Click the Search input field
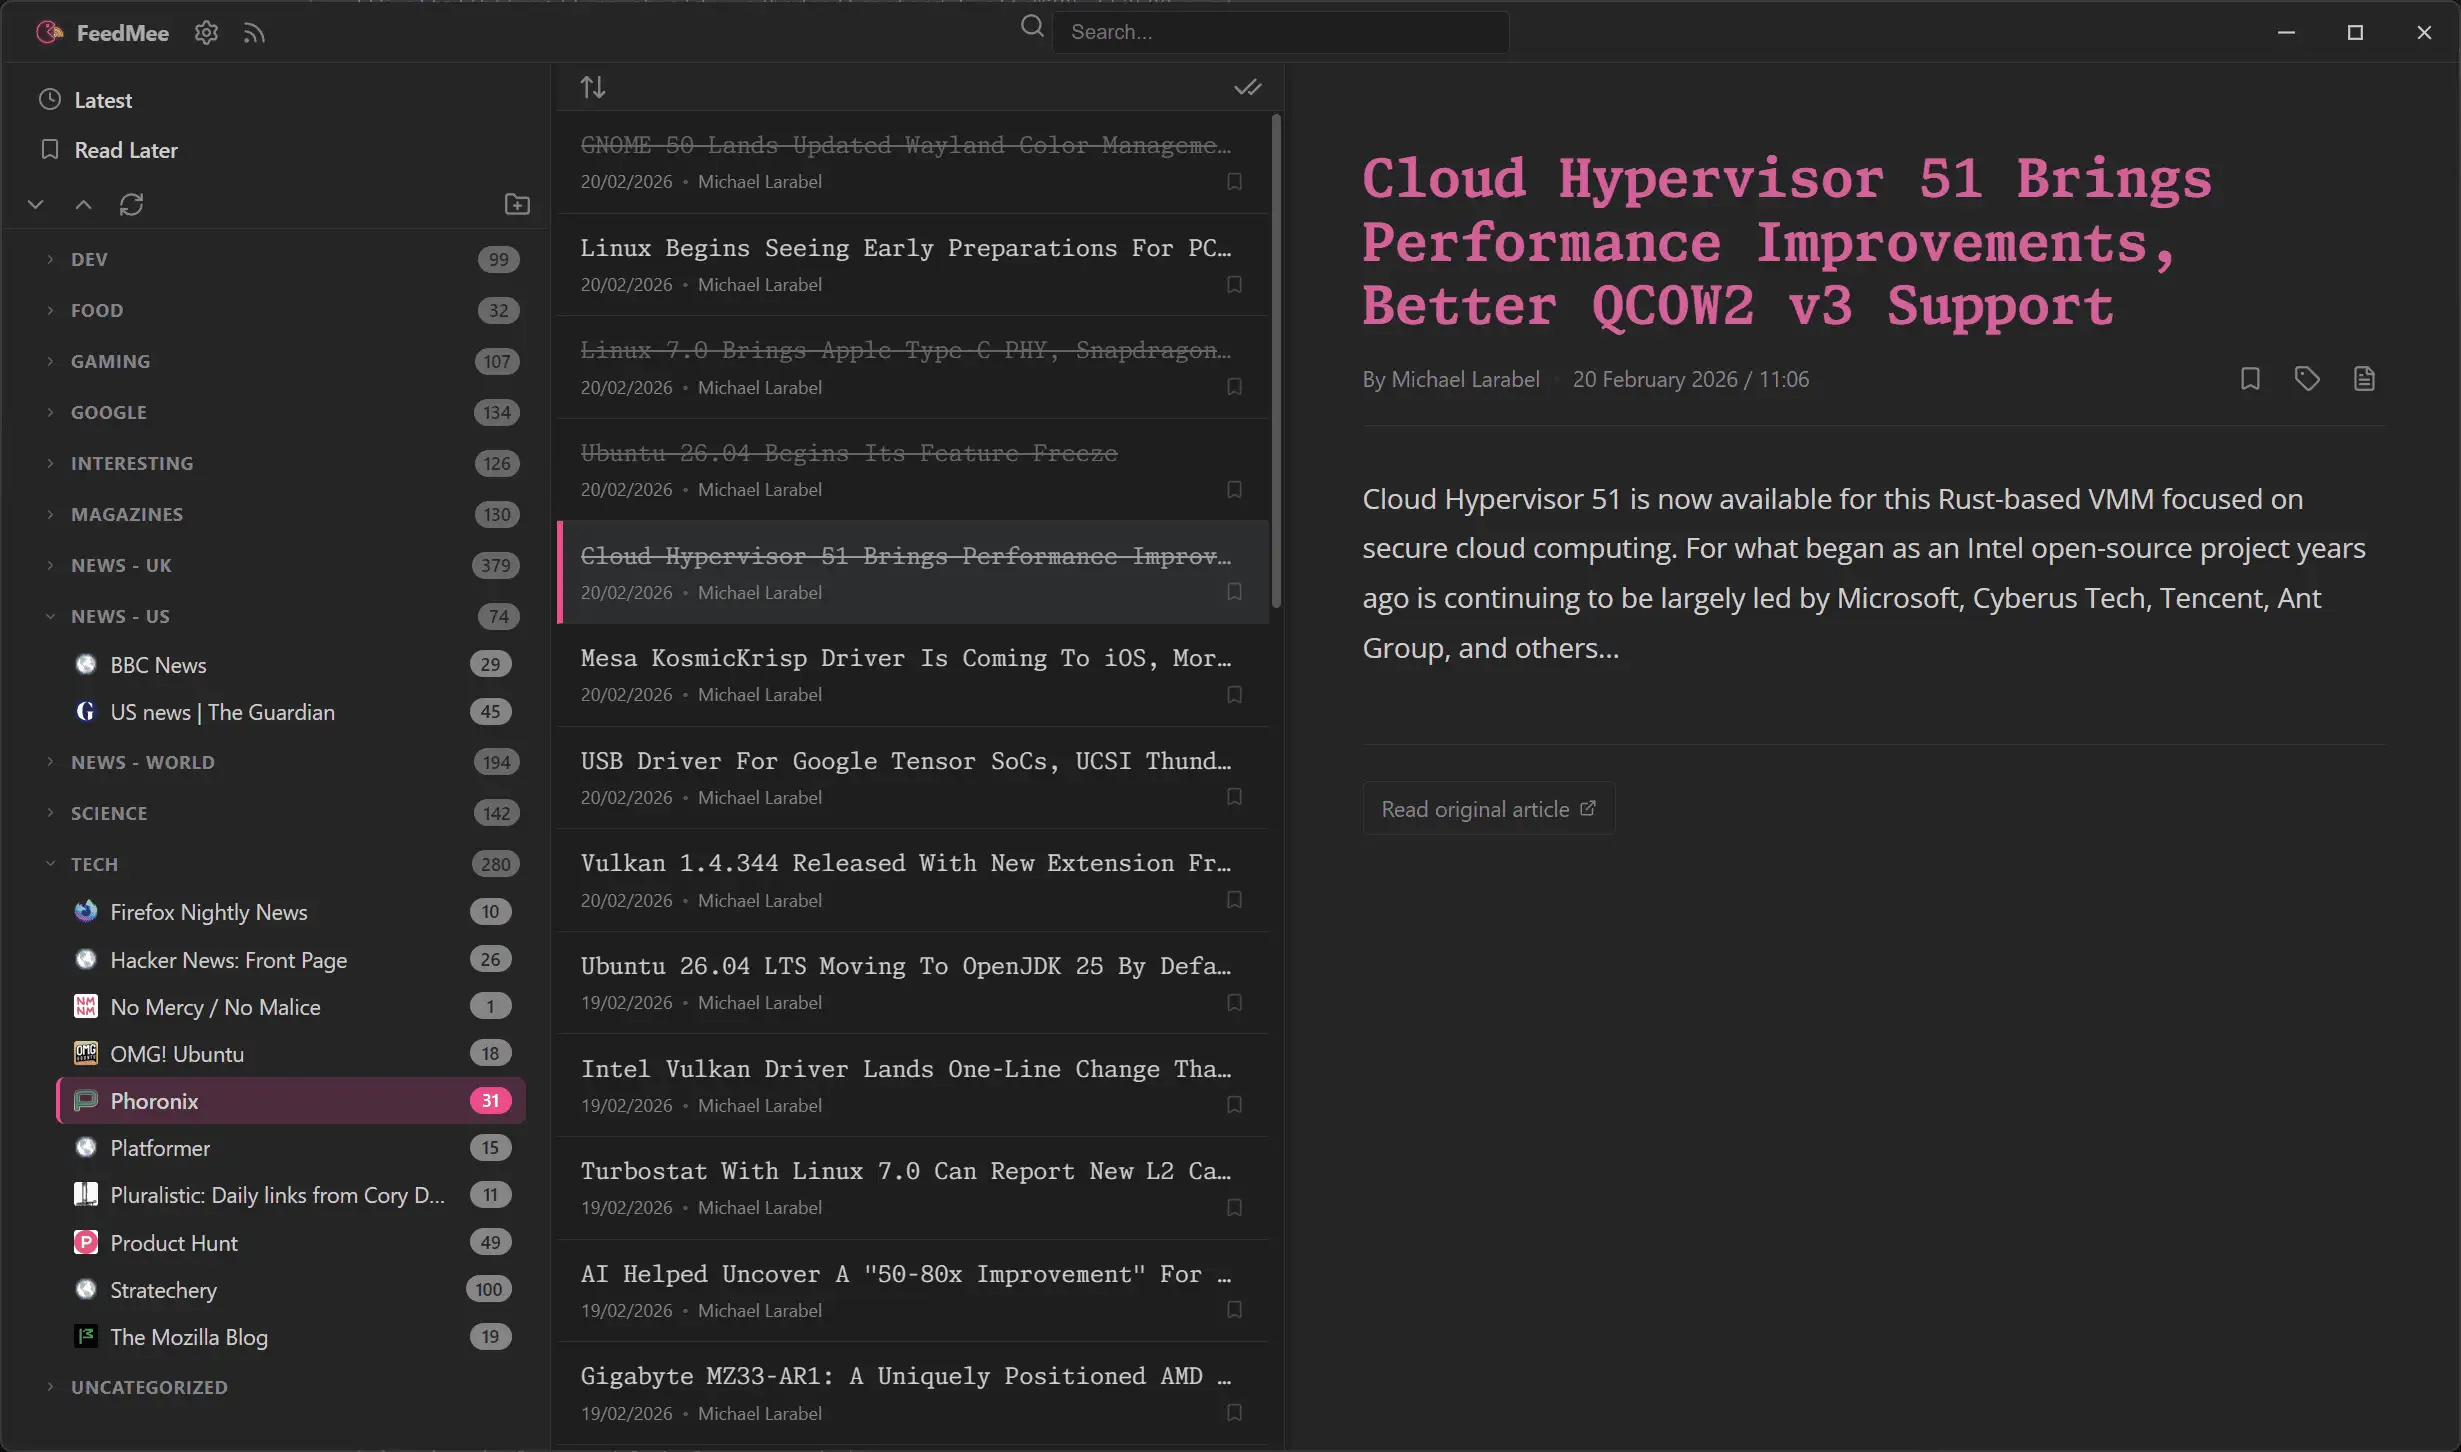Image resolution: width=2461 pixels, height=1452 pixels. (x=1280, y=32)
